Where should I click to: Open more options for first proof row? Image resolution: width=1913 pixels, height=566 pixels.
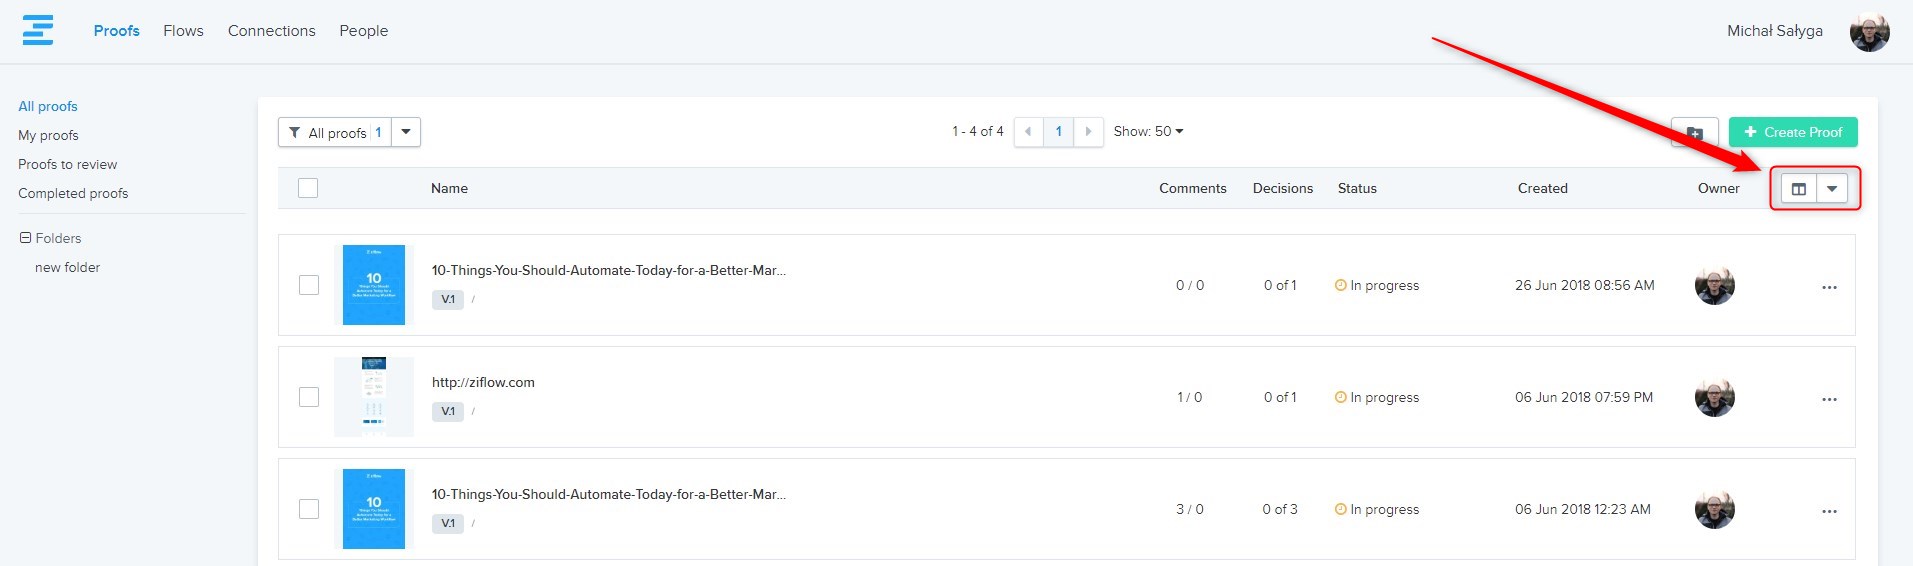1829,287
